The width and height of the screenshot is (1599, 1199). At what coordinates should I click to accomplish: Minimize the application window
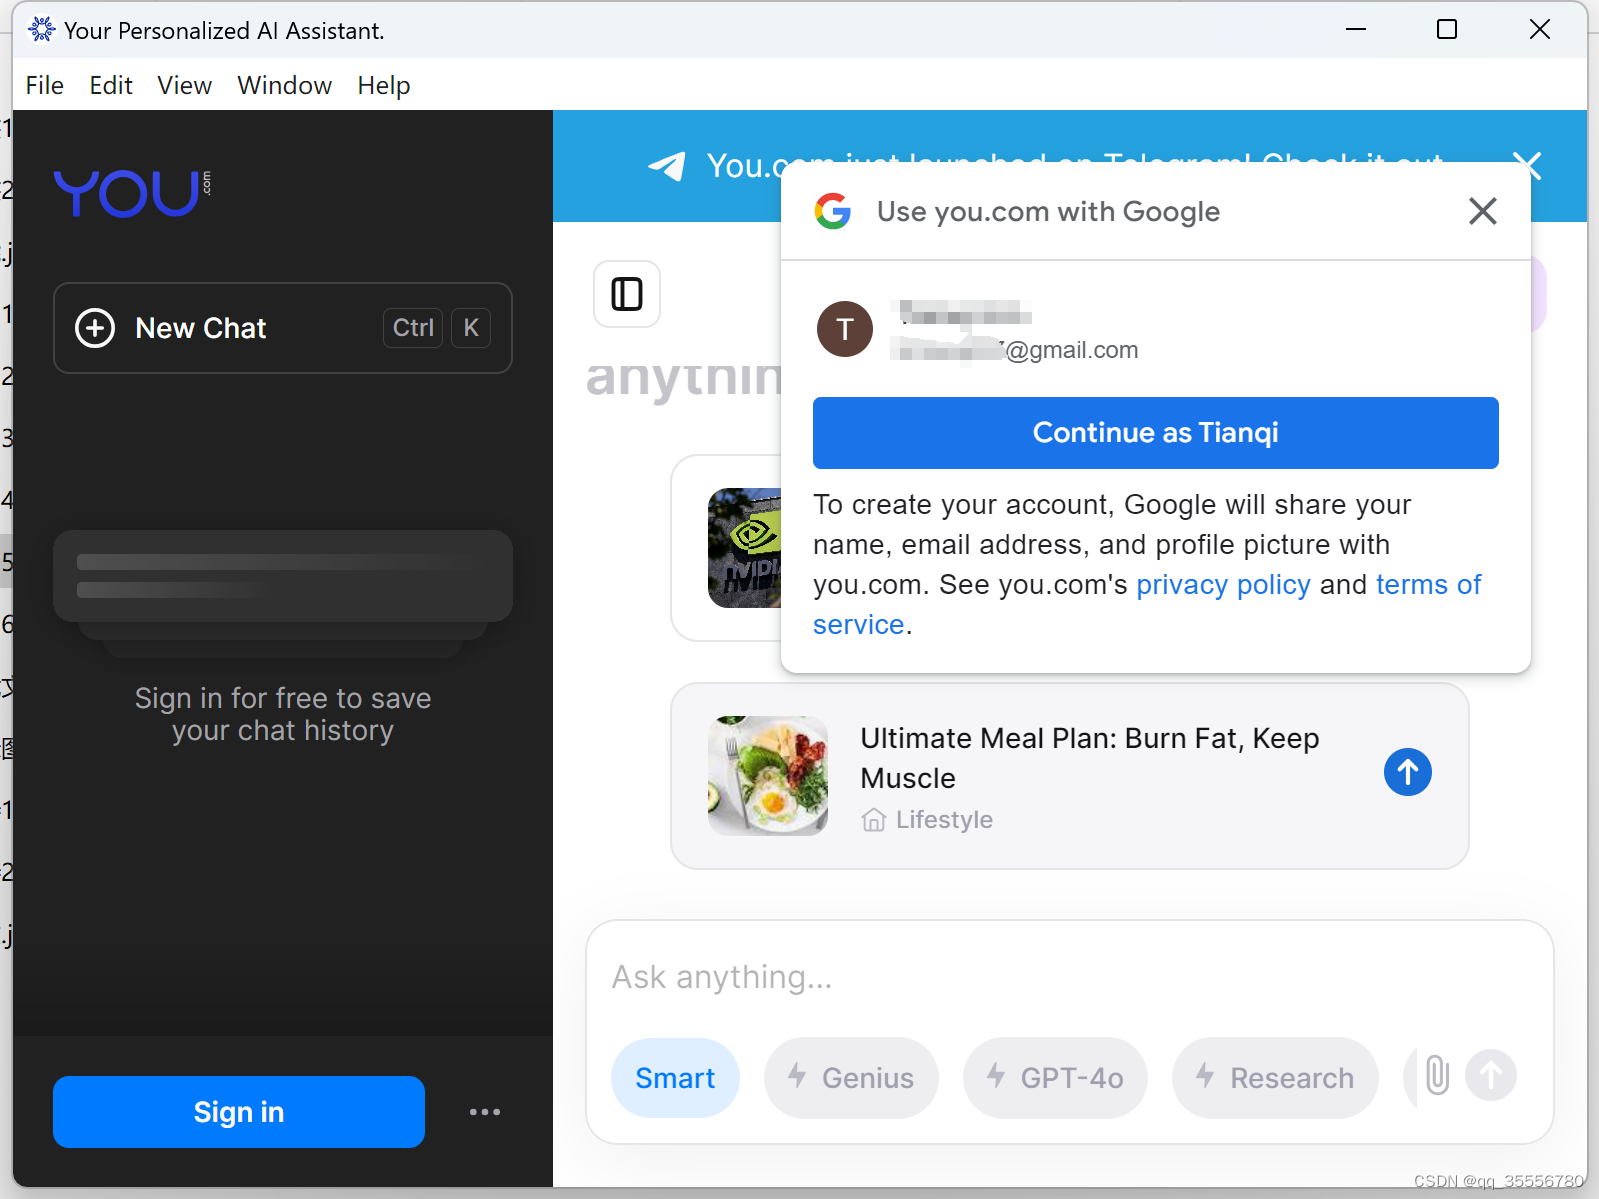[1355, 30]
